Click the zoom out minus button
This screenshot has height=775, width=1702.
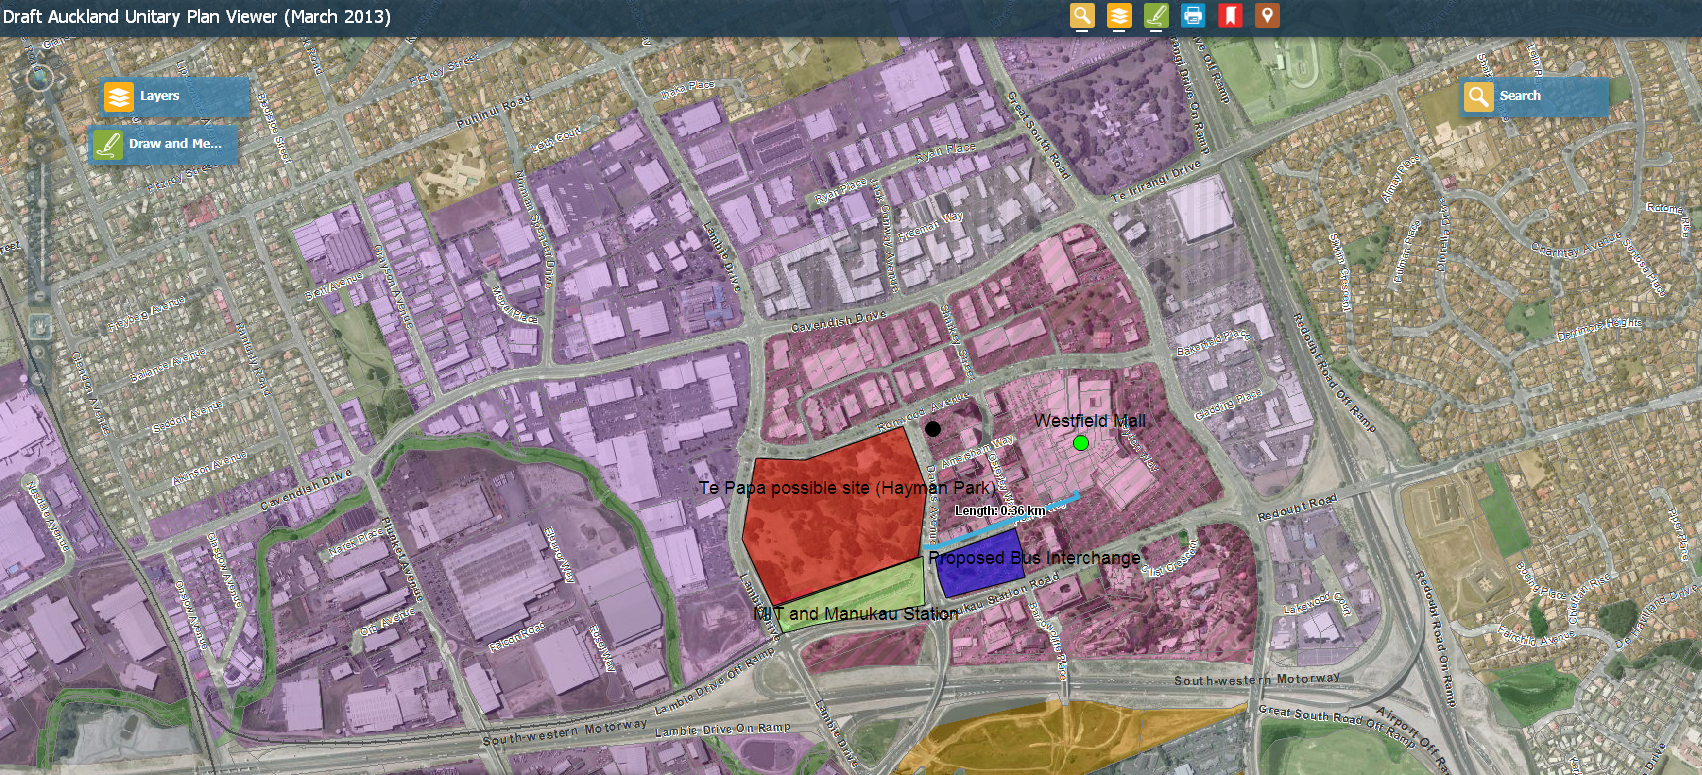pos(40,297)
